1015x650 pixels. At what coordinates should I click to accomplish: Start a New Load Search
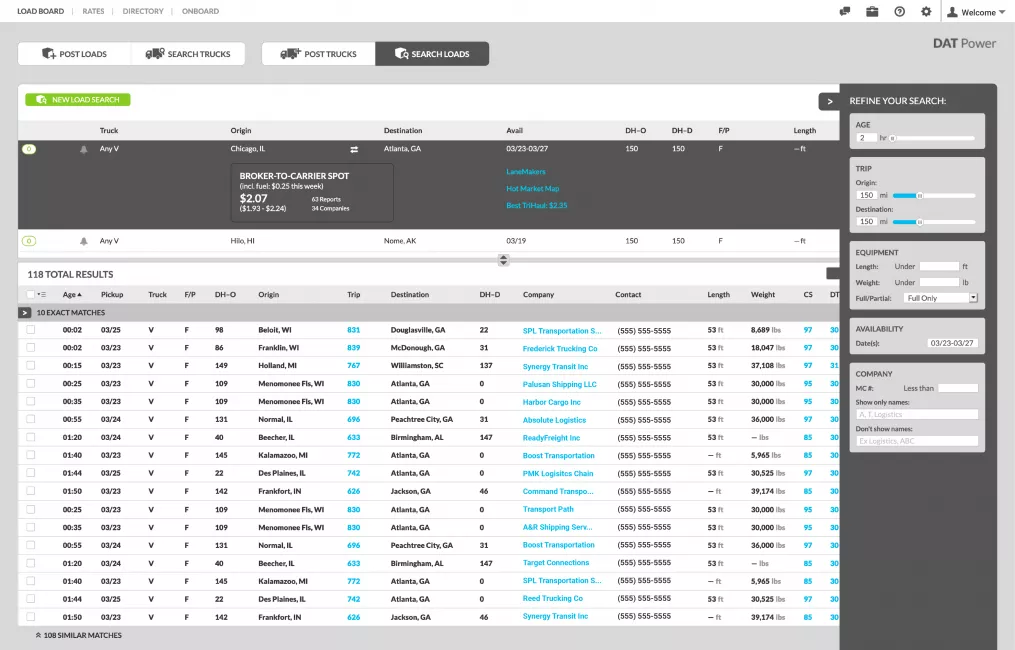pos(78,100)
